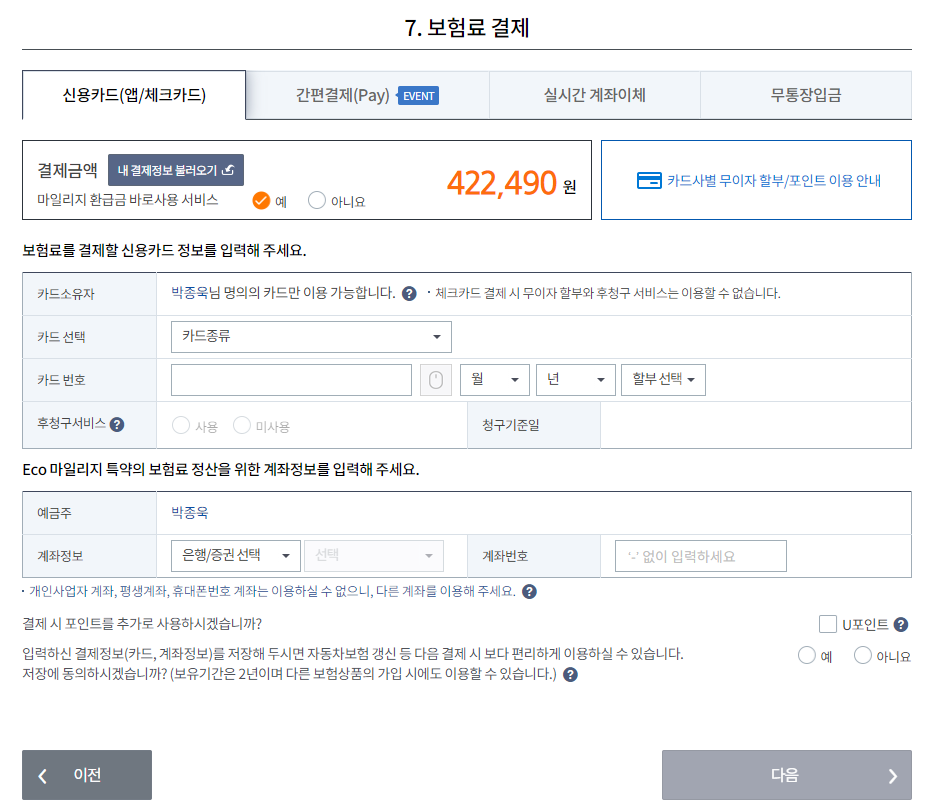
Task: Select 예 to save payment info
Action: point(806,655)
